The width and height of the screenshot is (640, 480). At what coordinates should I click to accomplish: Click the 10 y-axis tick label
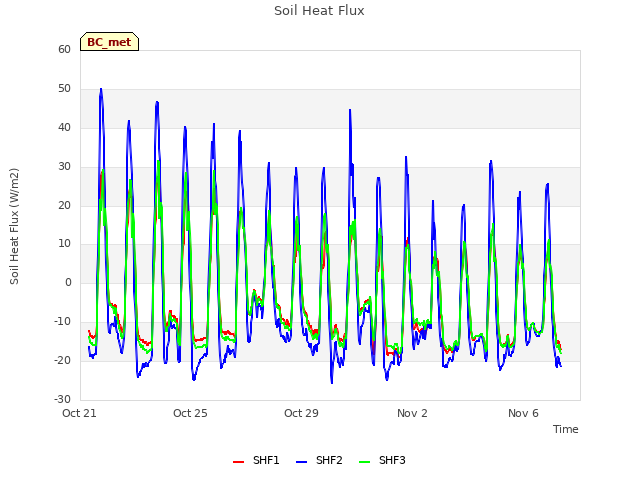64,244
